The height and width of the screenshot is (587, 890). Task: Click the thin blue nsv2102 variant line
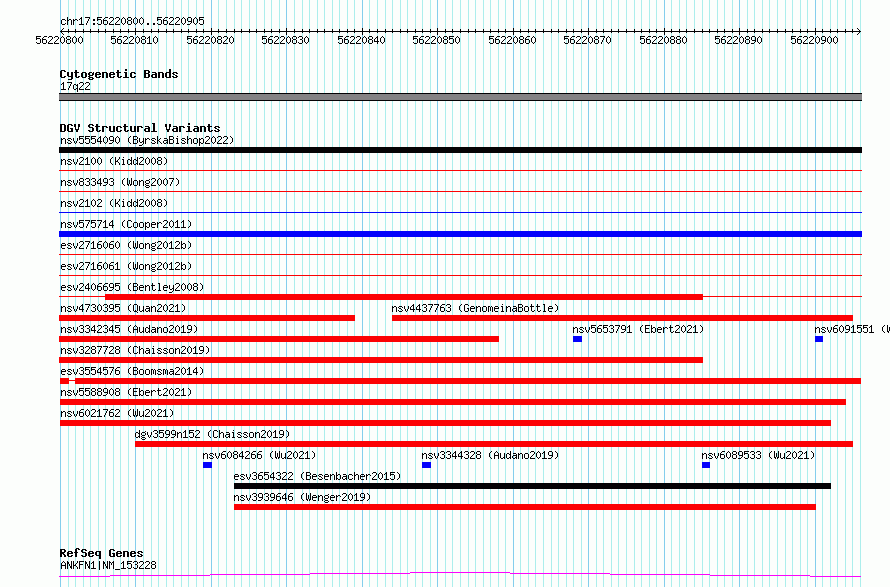click(x=460, y=213)
